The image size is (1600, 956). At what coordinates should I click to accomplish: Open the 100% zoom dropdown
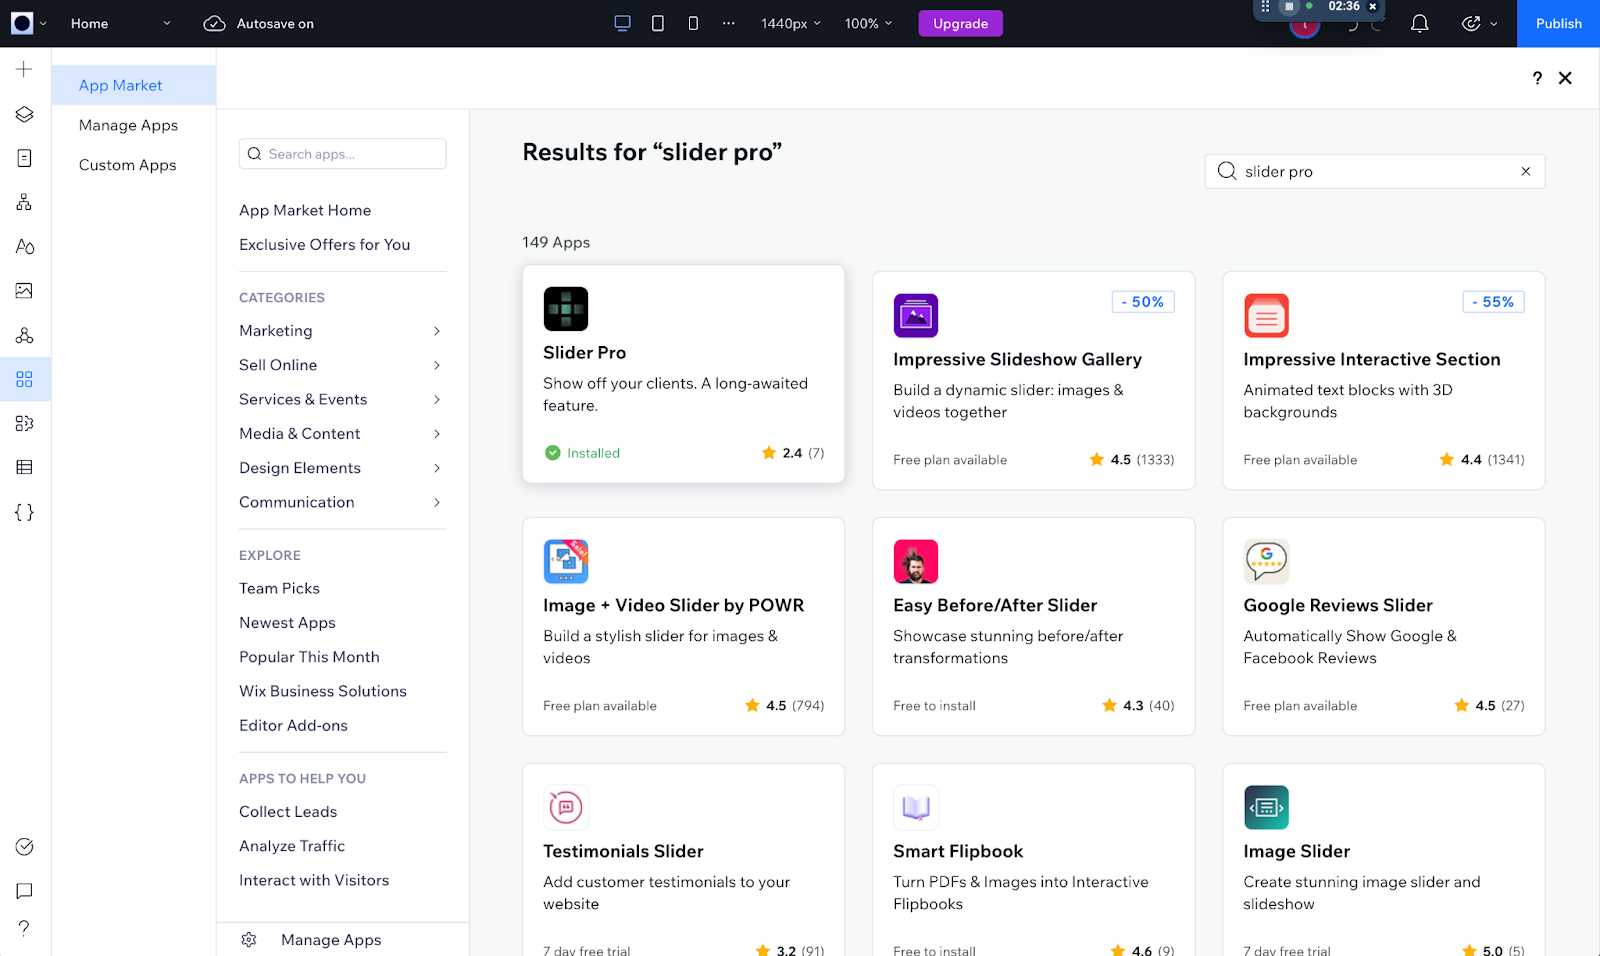click(x=869, y=23)
